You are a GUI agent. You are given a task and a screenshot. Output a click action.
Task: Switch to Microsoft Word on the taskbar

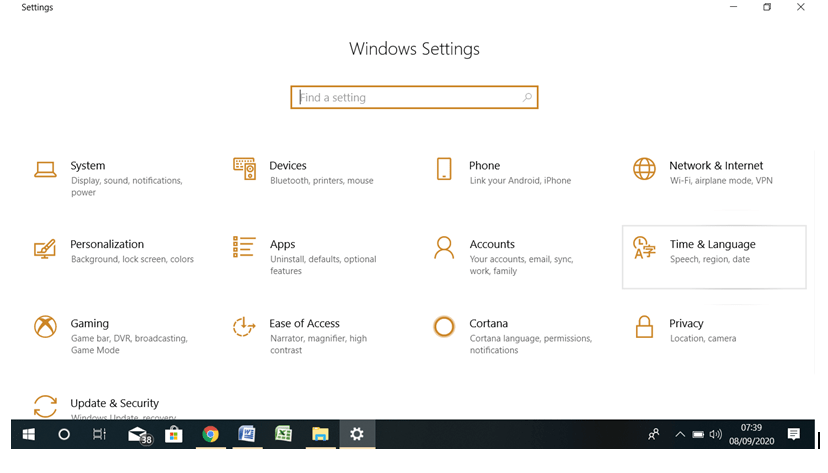247,434
